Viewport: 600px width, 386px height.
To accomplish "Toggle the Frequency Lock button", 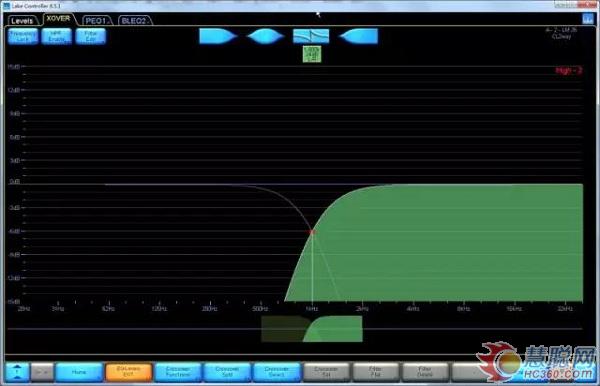I will (23, 36).
